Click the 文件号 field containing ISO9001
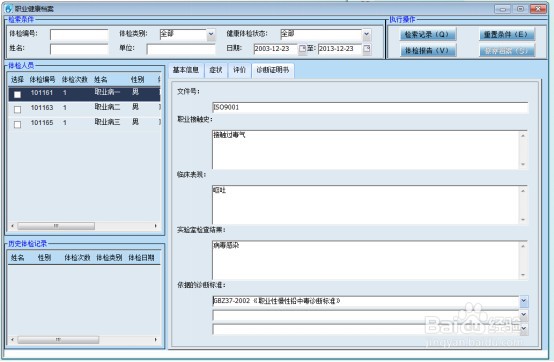554x362 pixels. click(370, 107)
